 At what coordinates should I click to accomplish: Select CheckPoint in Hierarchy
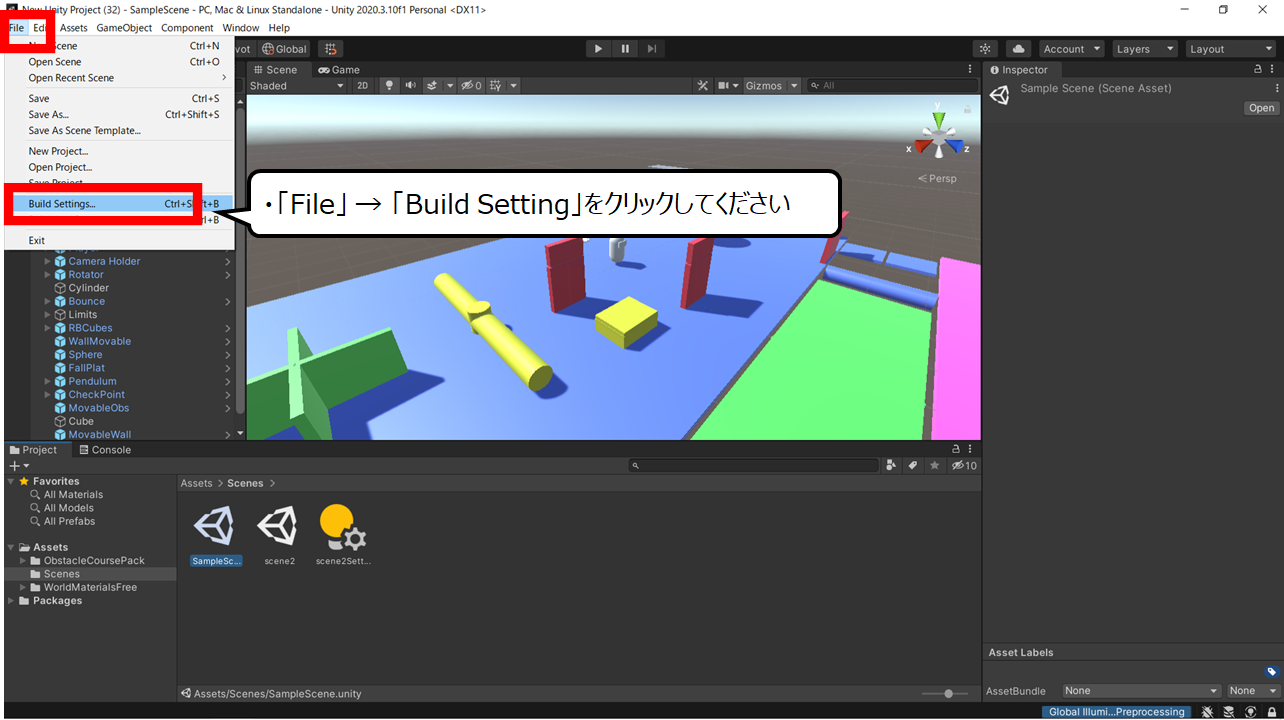97,395
